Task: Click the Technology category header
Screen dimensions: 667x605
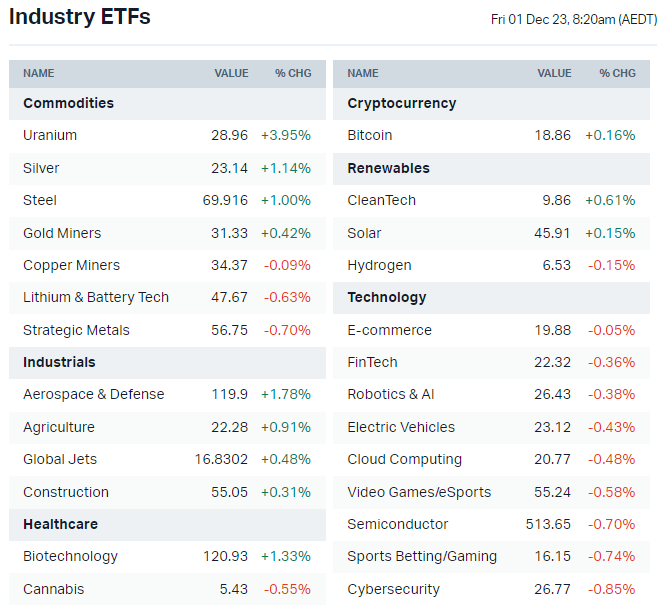Action: 387,297
